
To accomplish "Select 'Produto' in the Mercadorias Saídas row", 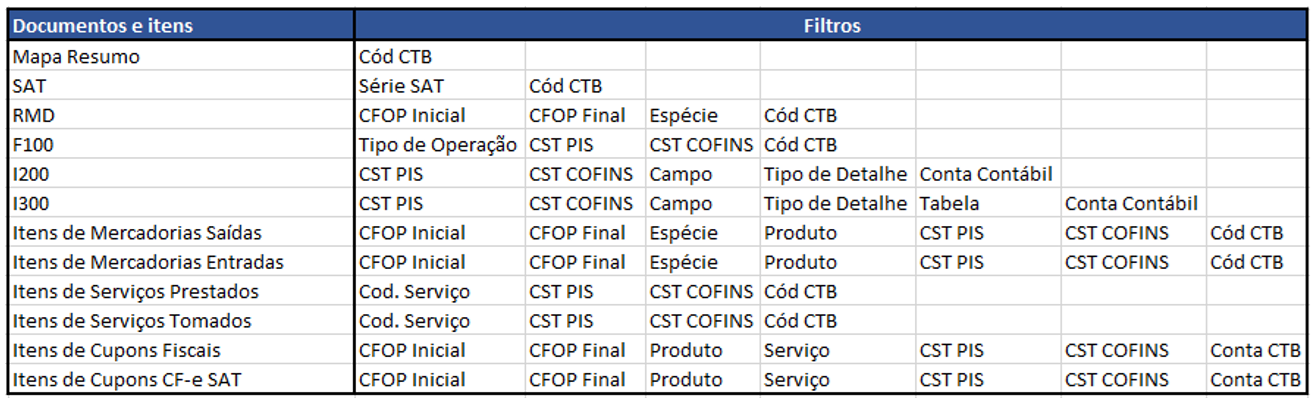I will (800, 233).
